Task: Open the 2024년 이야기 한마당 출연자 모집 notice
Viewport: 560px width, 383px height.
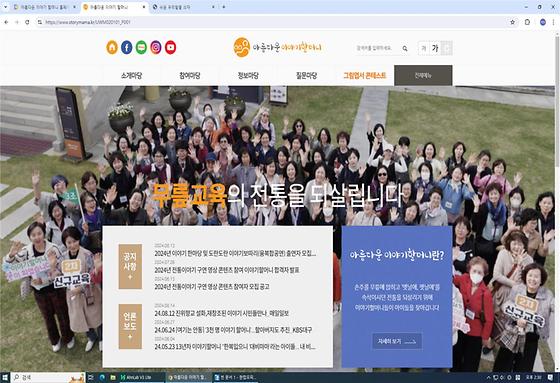Action: coord(235,253)
